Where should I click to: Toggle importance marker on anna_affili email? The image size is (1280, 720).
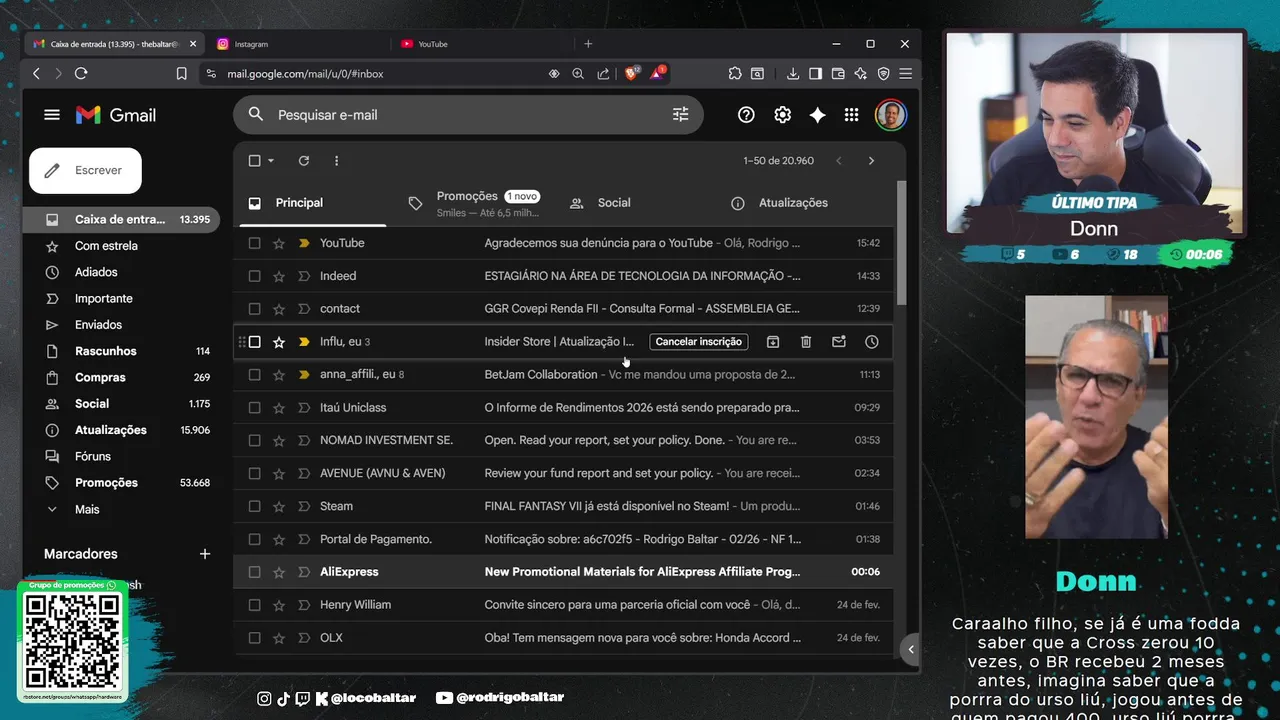304,375
